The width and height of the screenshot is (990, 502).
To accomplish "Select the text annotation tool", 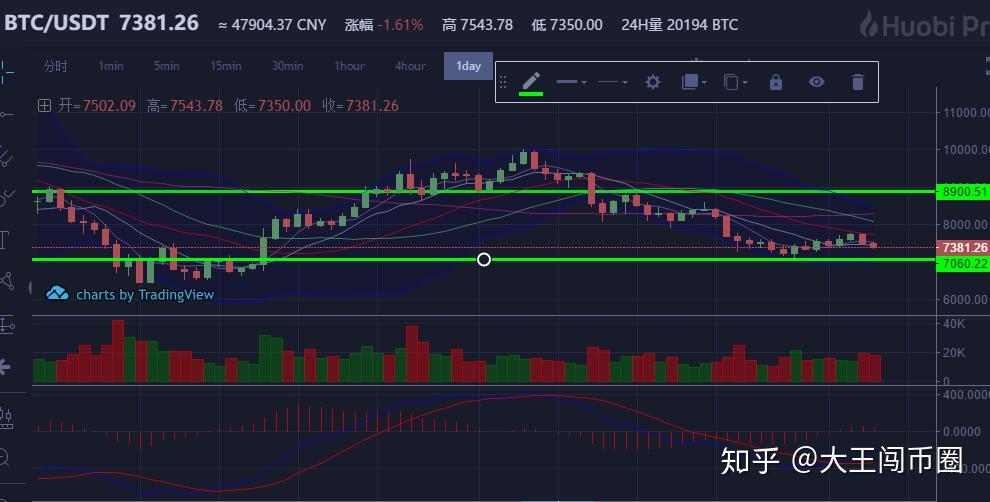I will coord(5,240).
